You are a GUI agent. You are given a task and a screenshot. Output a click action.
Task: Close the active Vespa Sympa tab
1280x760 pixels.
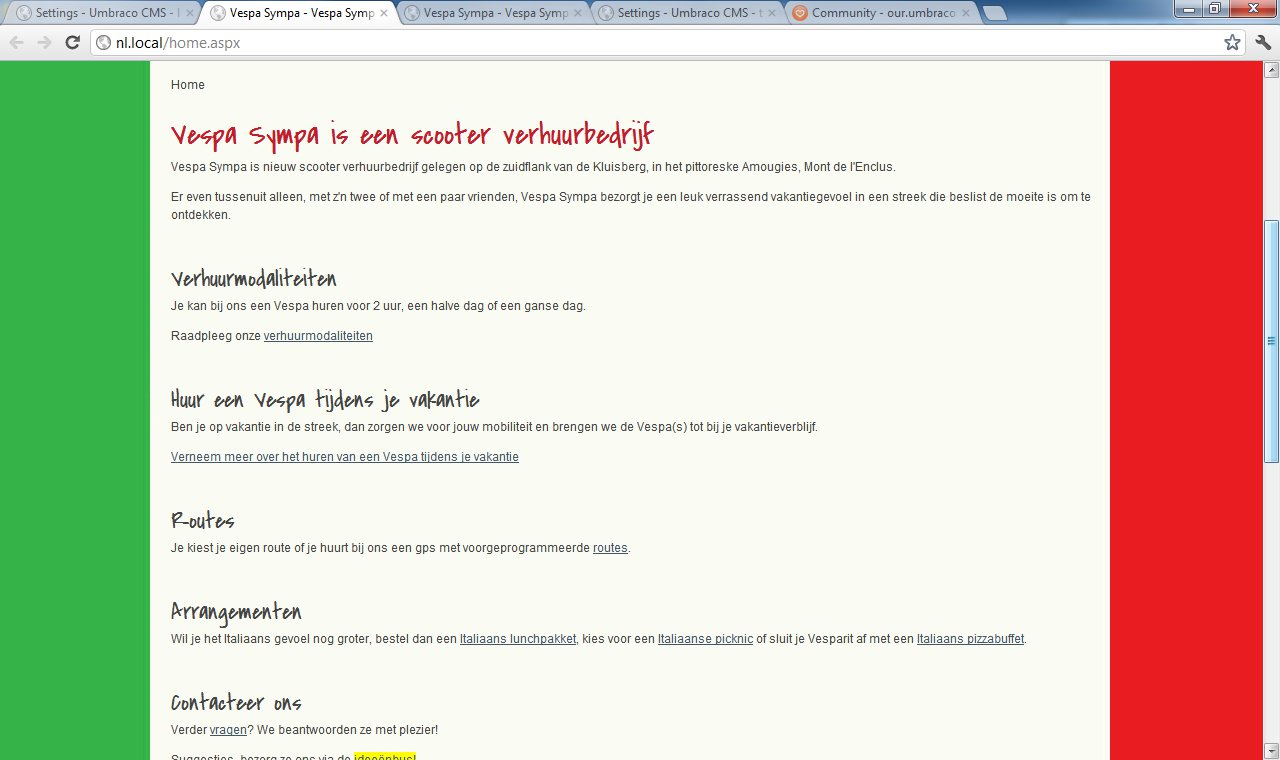pos(384,14)
